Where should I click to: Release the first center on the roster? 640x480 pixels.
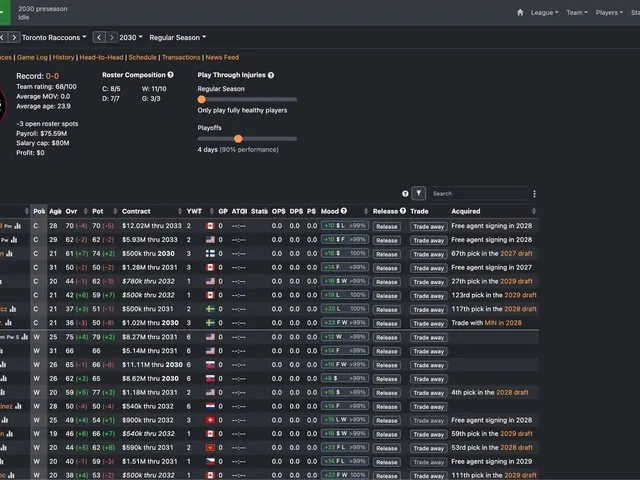point(387,227)
